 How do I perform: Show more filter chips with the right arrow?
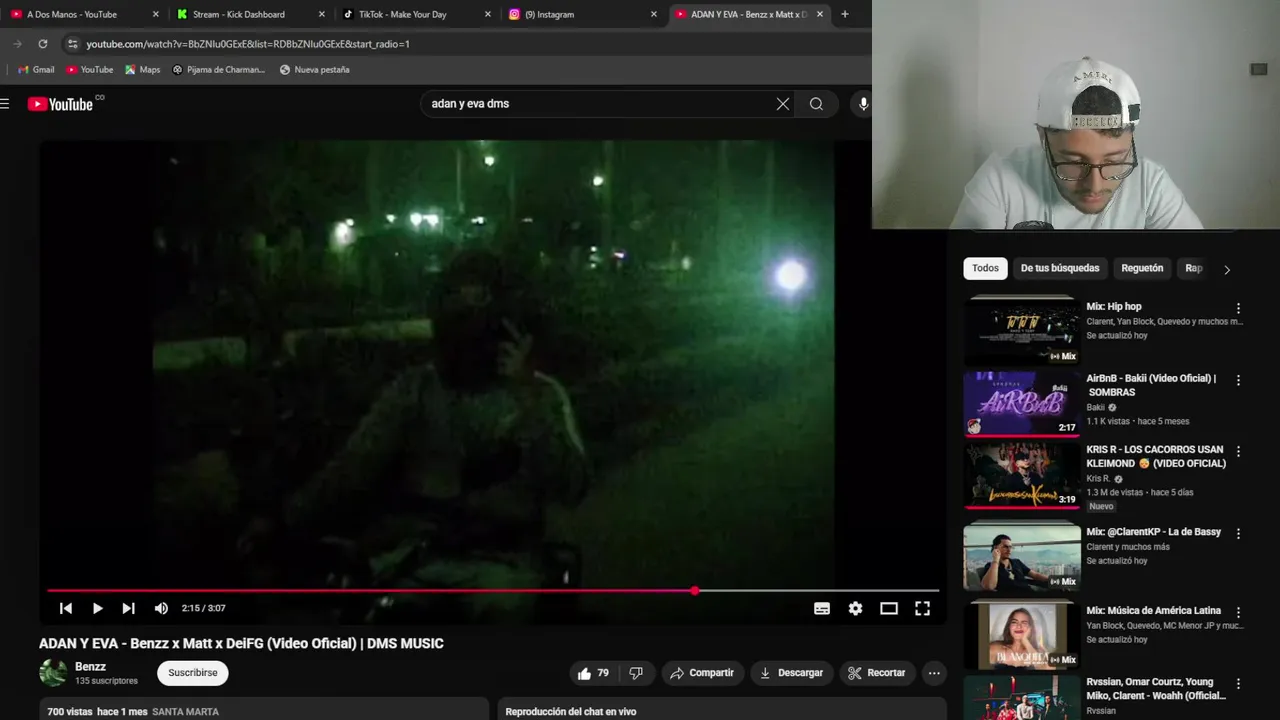point(1227,269)
